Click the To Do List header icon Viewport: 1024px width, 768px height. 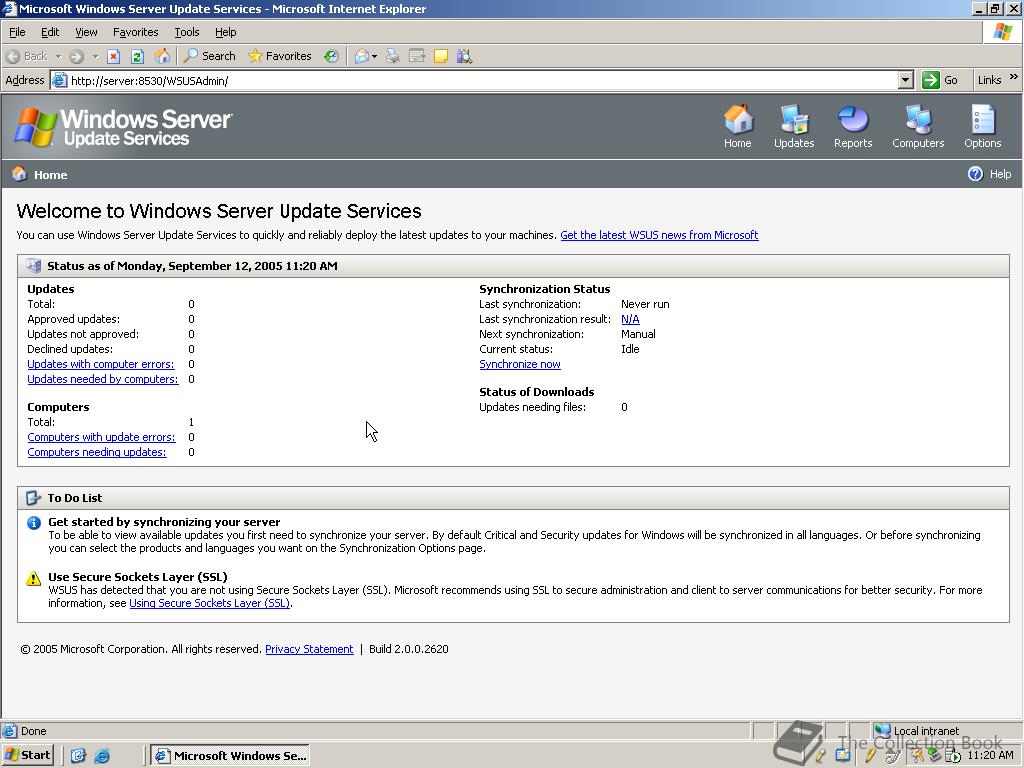[x=33, y=498]
